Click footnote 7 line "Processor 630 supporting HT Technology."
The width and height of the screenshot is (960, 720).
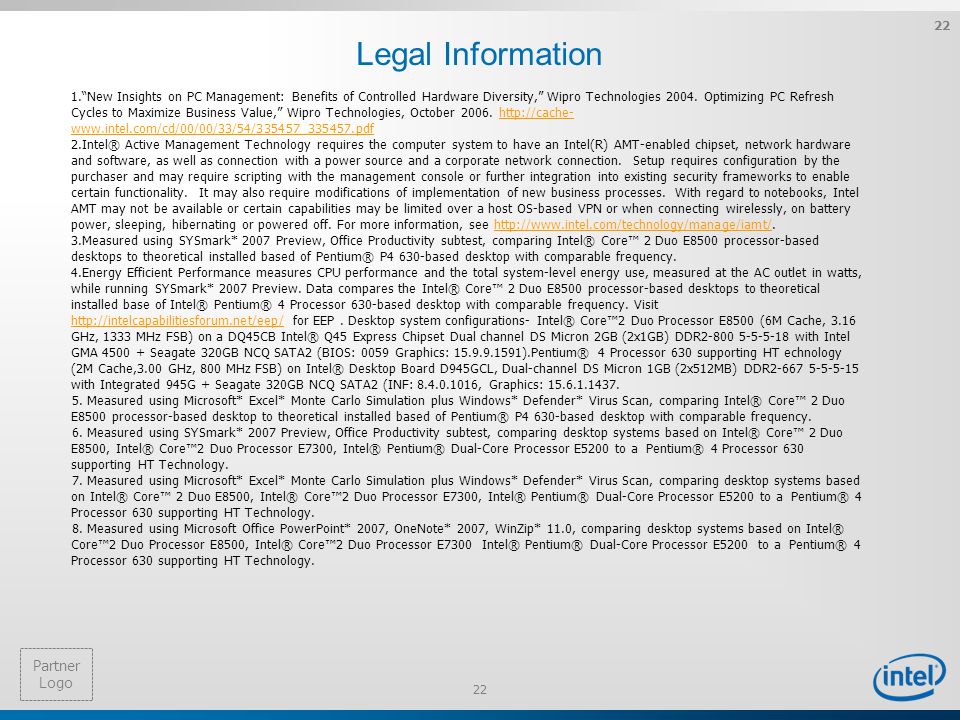click(x=192, y=512)
